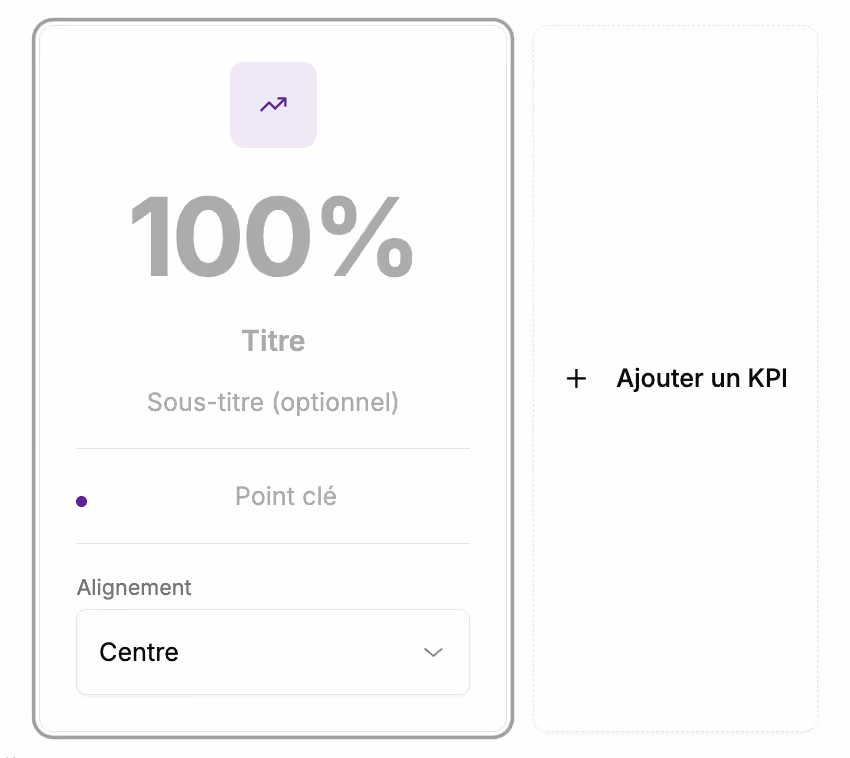
Task: Click the dashed empty KPI placeholder area
Action: coord(676,550)
